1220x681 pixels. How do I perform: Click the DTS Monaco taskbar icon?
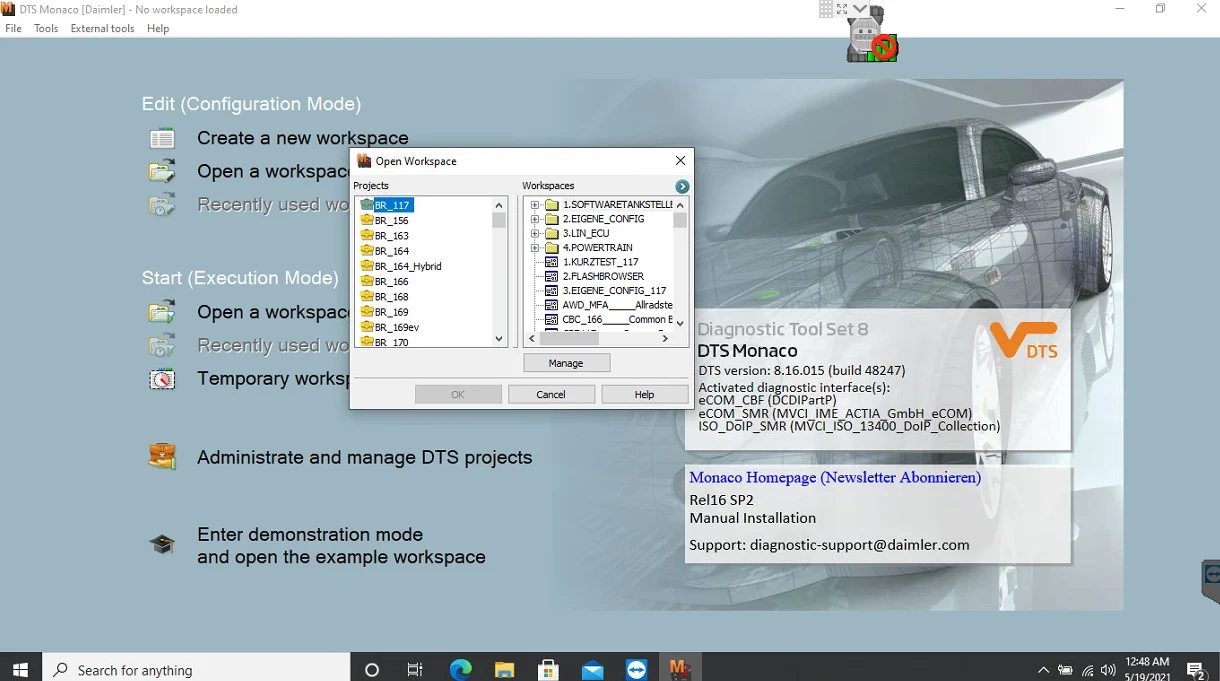[x=680, y=670]
